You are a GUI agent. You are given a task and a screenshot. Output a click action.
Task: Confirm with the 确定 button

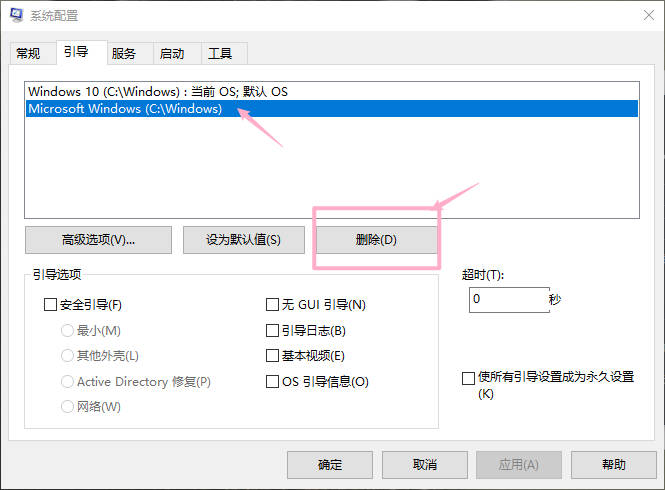[x=330, y=465]
